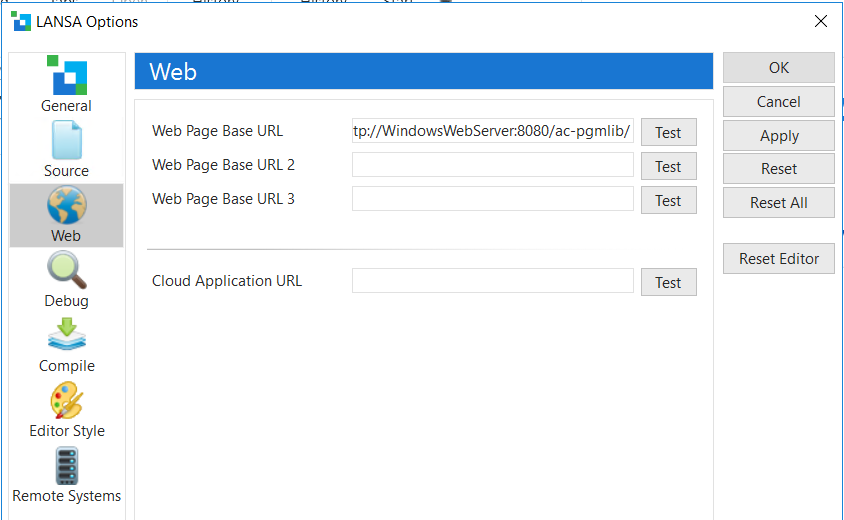Screen dimensions: 844x520
Task: Test the Web Page Base URL
Action: point(669,132)
